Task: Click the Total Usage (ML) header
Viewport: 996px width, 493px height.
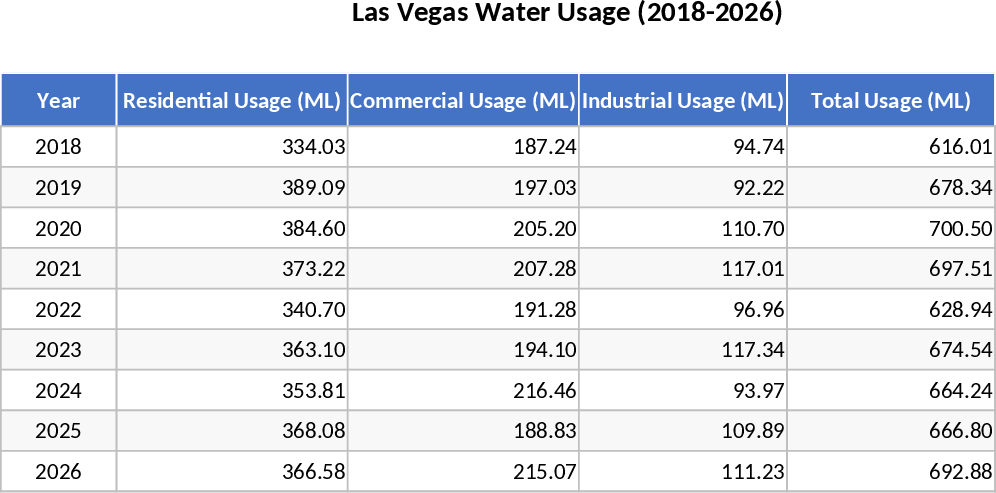Action: click(890, 100)
